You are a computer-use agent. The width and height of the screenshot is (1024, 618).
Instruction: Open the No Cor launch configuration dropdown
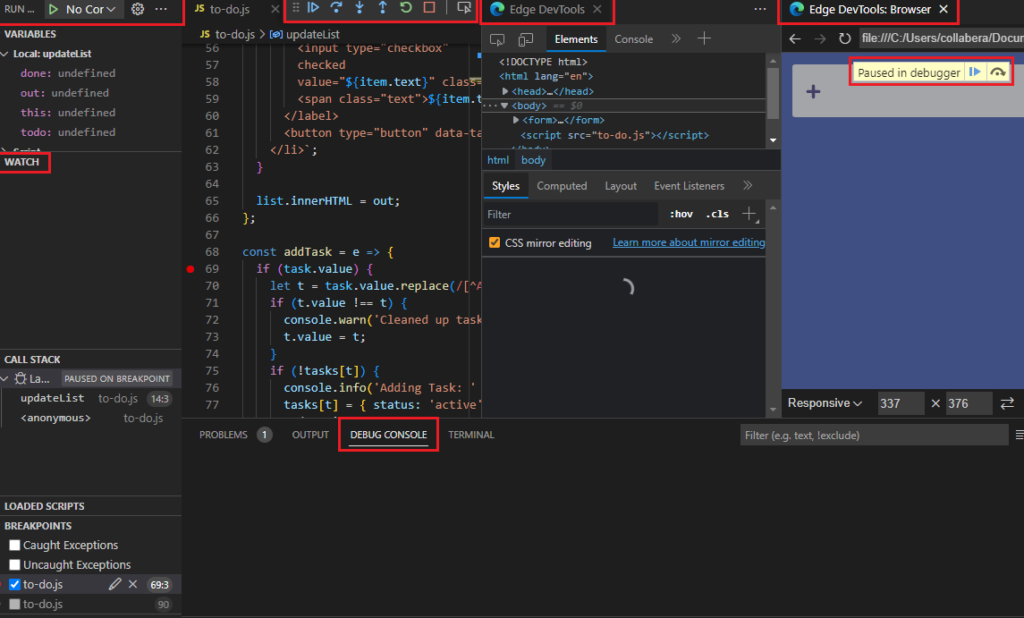(91, 9)
